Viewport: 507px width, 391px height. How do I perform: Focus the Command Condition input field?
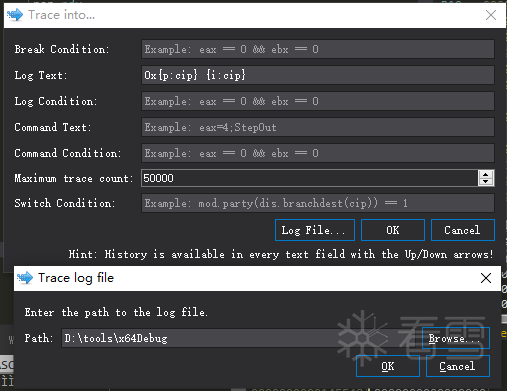click(x=318, y=153)
